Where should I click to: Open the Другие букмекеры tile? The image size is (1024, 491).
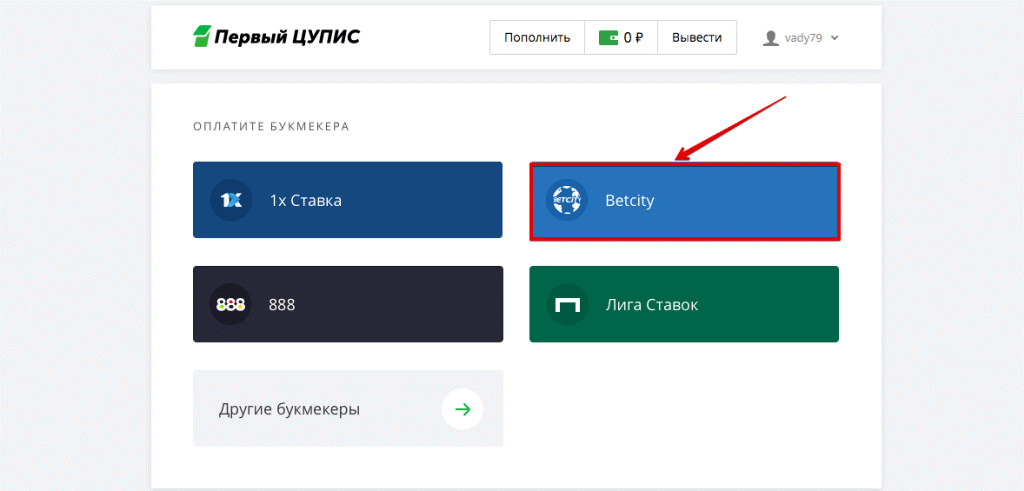[347, 409]
